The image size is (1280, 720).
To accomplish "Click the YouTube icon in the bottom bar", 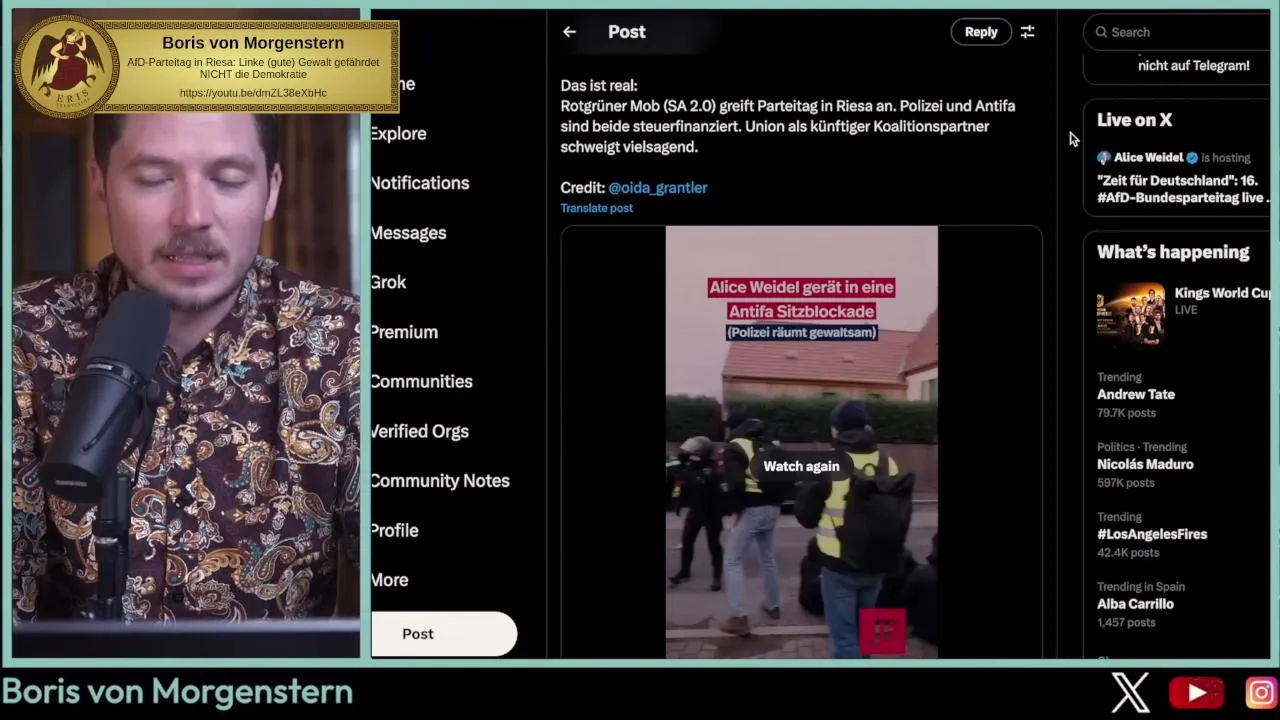I will pos(1196,692).
